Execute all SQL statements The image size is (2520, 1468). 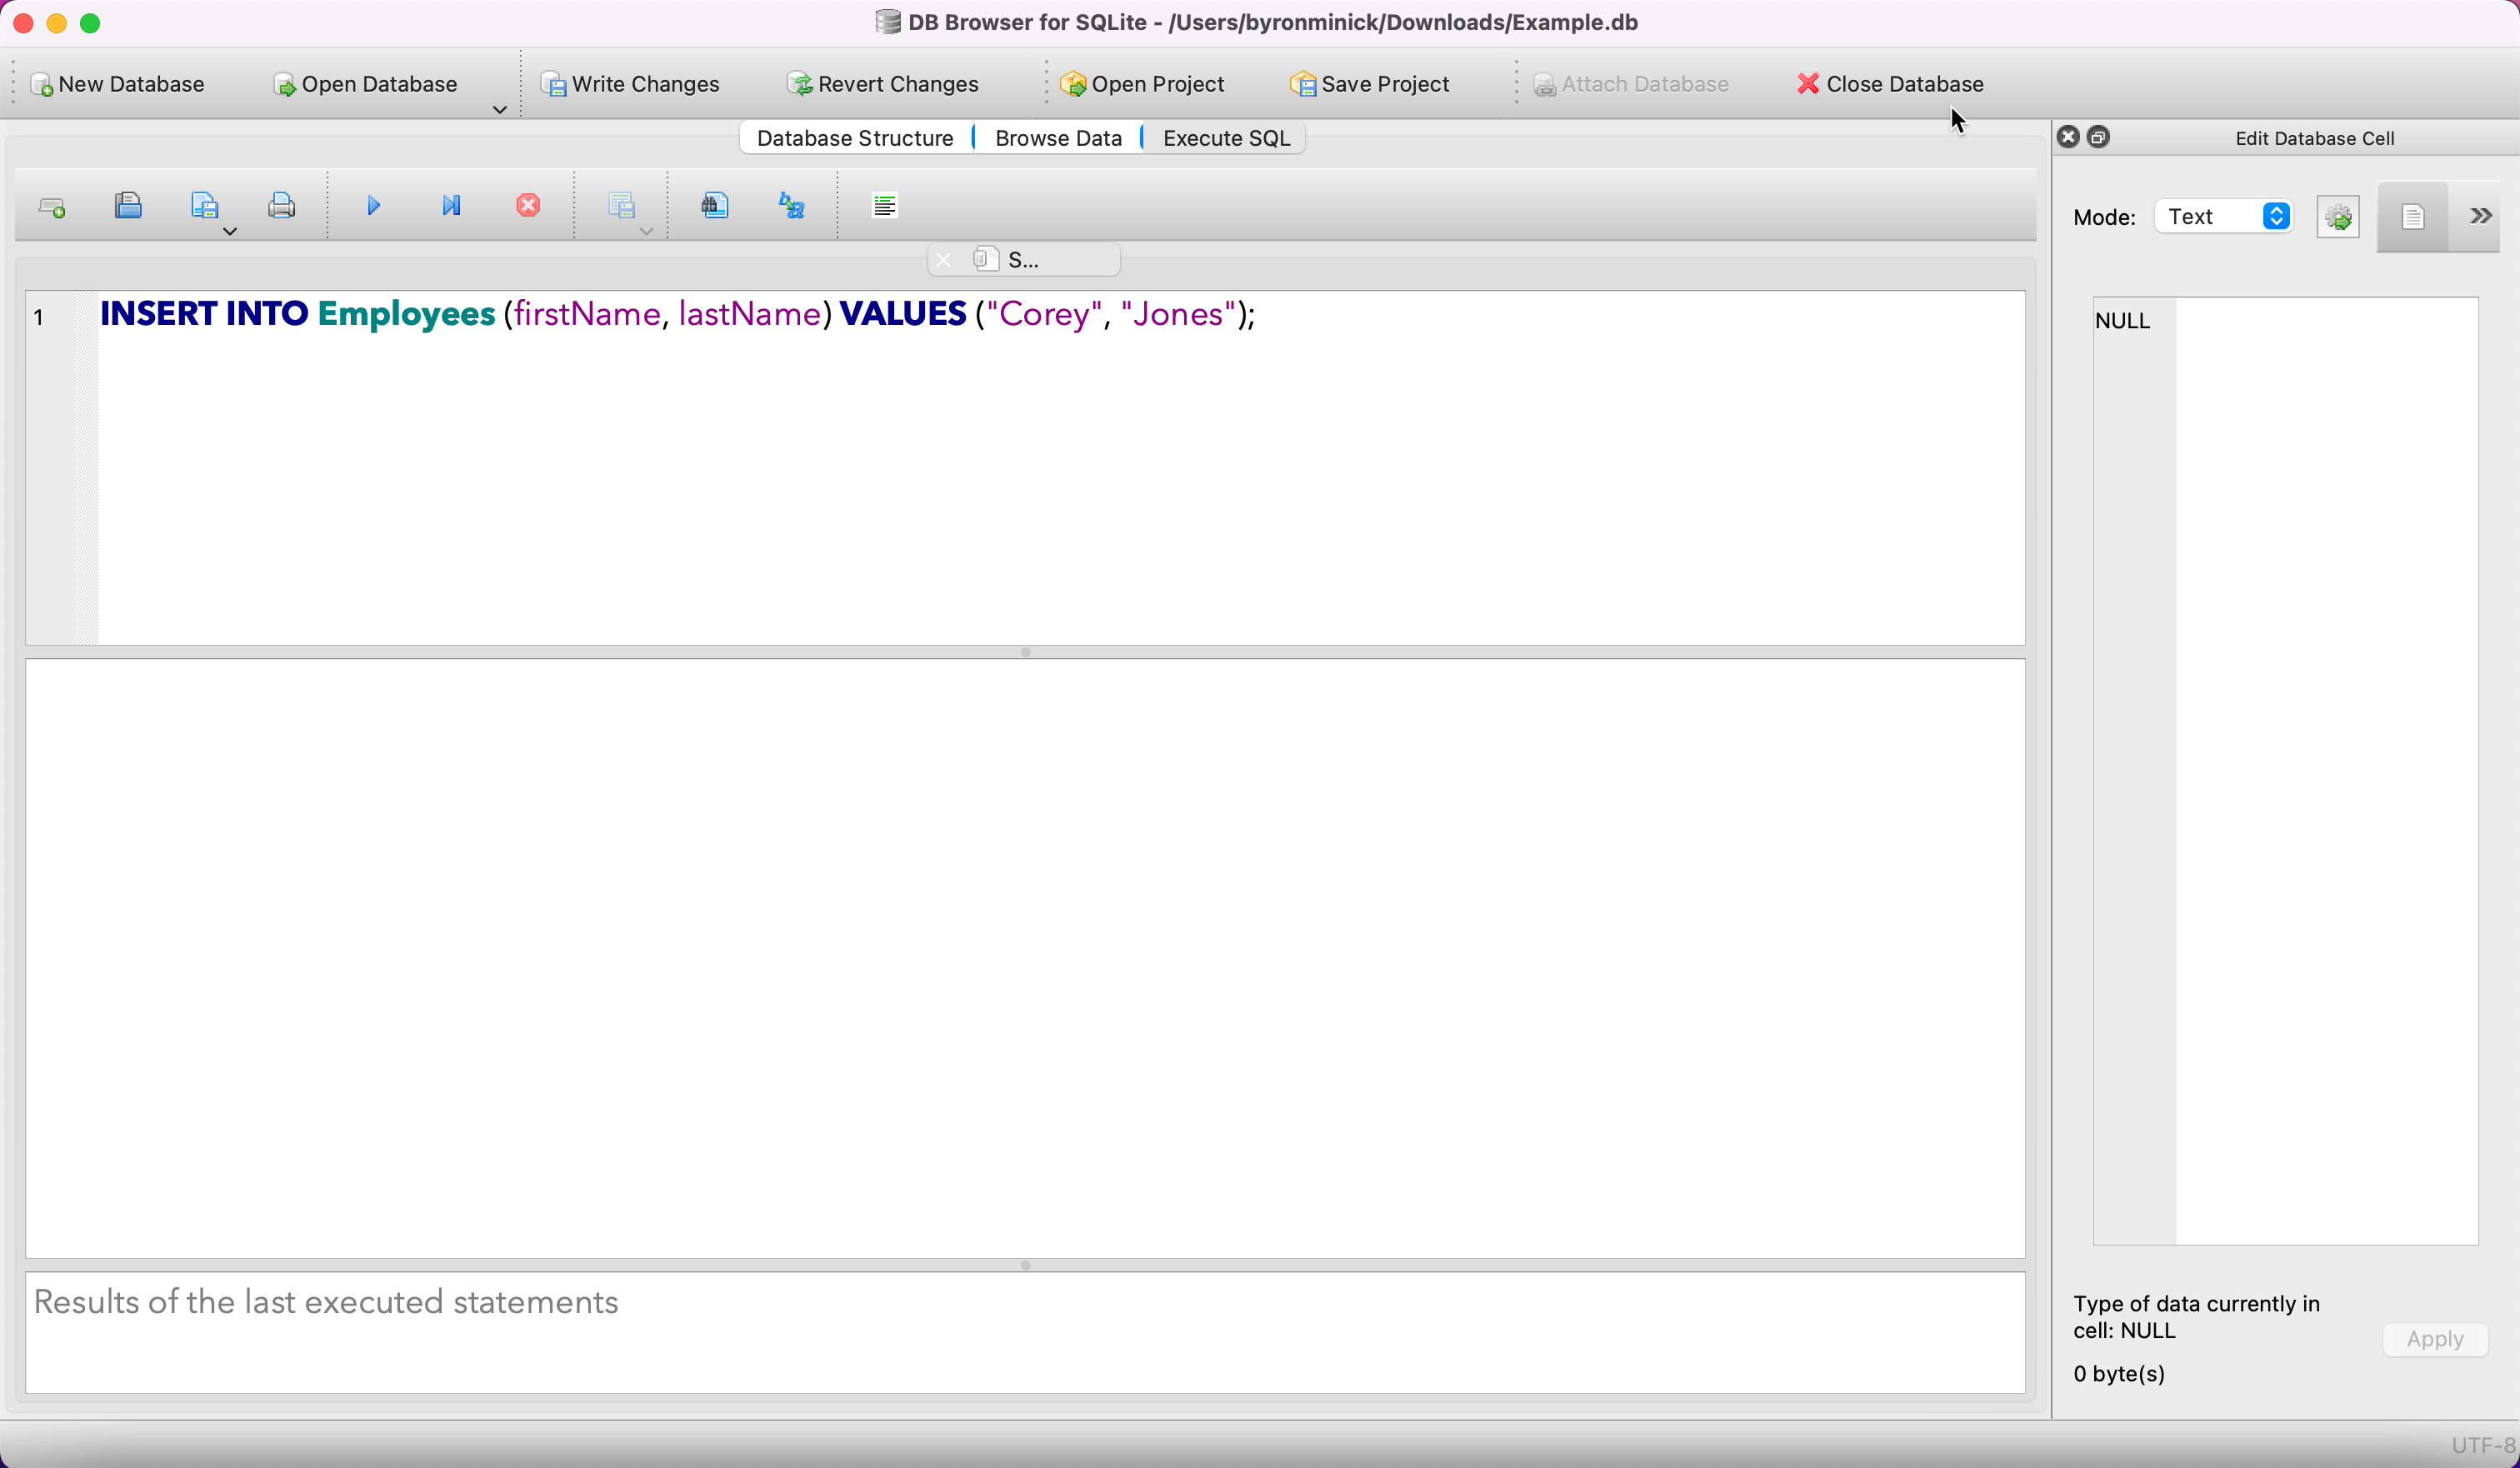coord(373,205)
